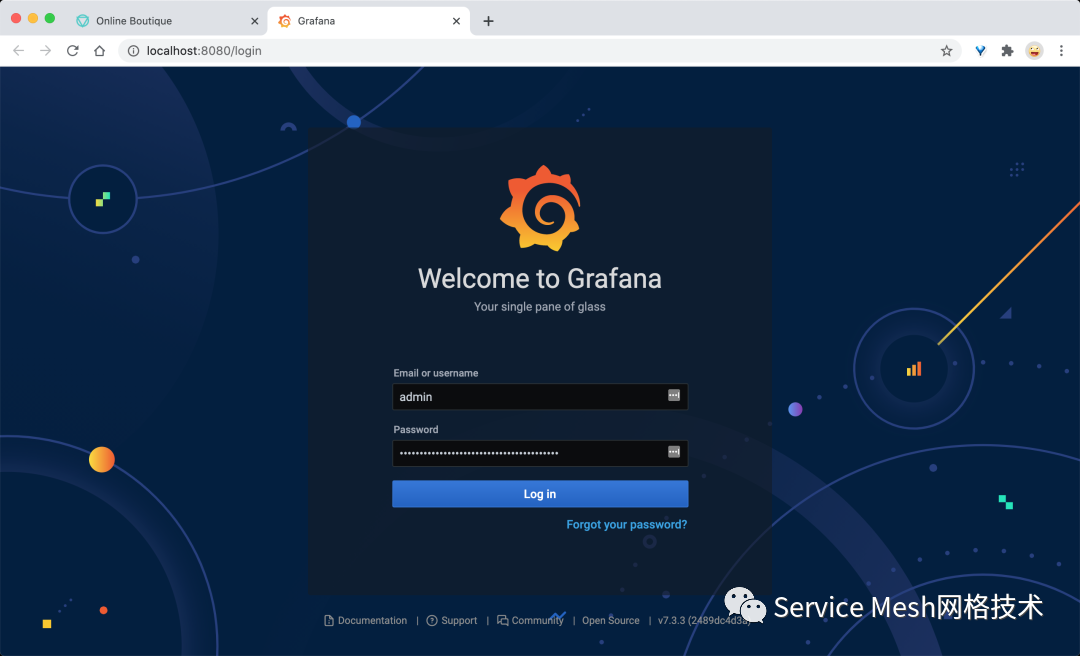1080x656 pixels.
Task: Click the localhost:8080/login address bar
Action: click(x=539, y=50)
